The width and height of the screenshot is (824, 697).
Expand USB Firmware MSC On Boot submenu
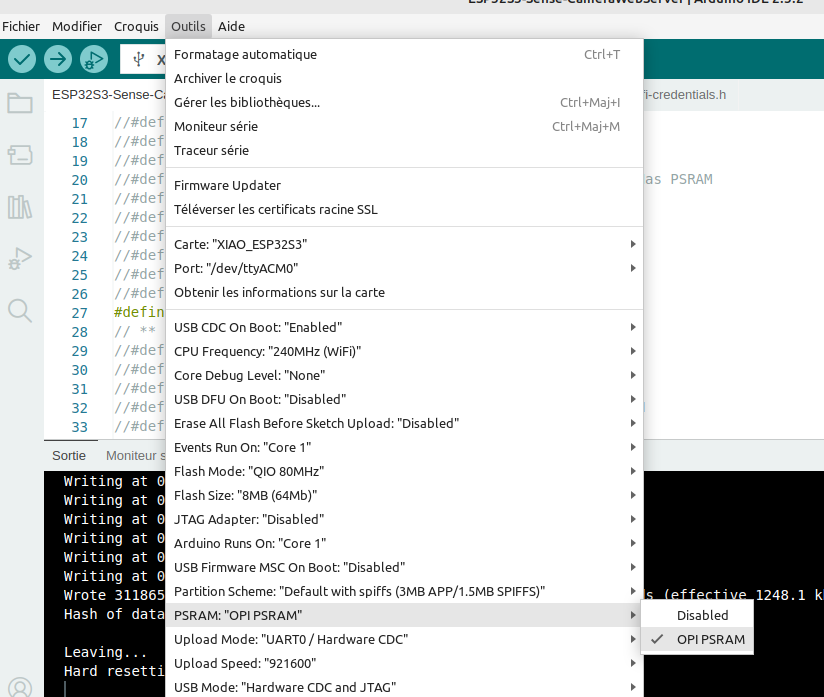[404, 567]
